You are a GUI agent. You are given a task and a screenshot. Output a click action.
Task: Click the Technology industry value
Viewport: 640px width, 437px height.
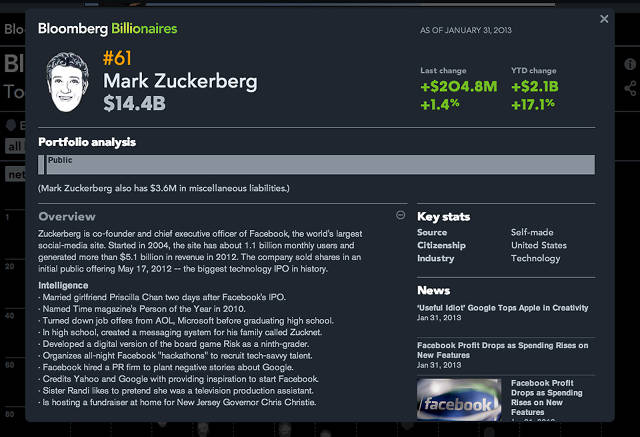536,259
